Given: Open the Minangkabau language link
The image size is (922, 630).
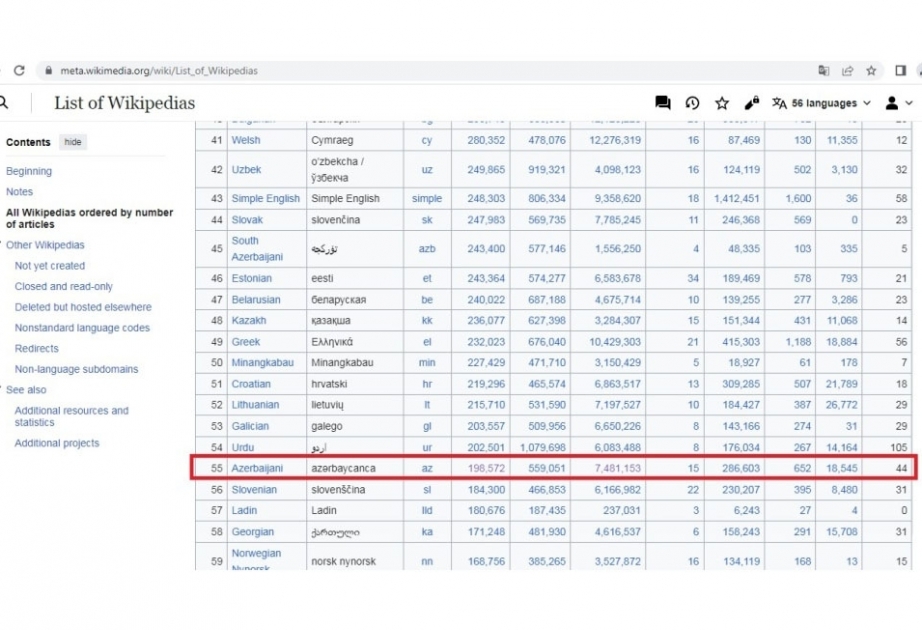Looking at the screenshot, I should 262,362.
